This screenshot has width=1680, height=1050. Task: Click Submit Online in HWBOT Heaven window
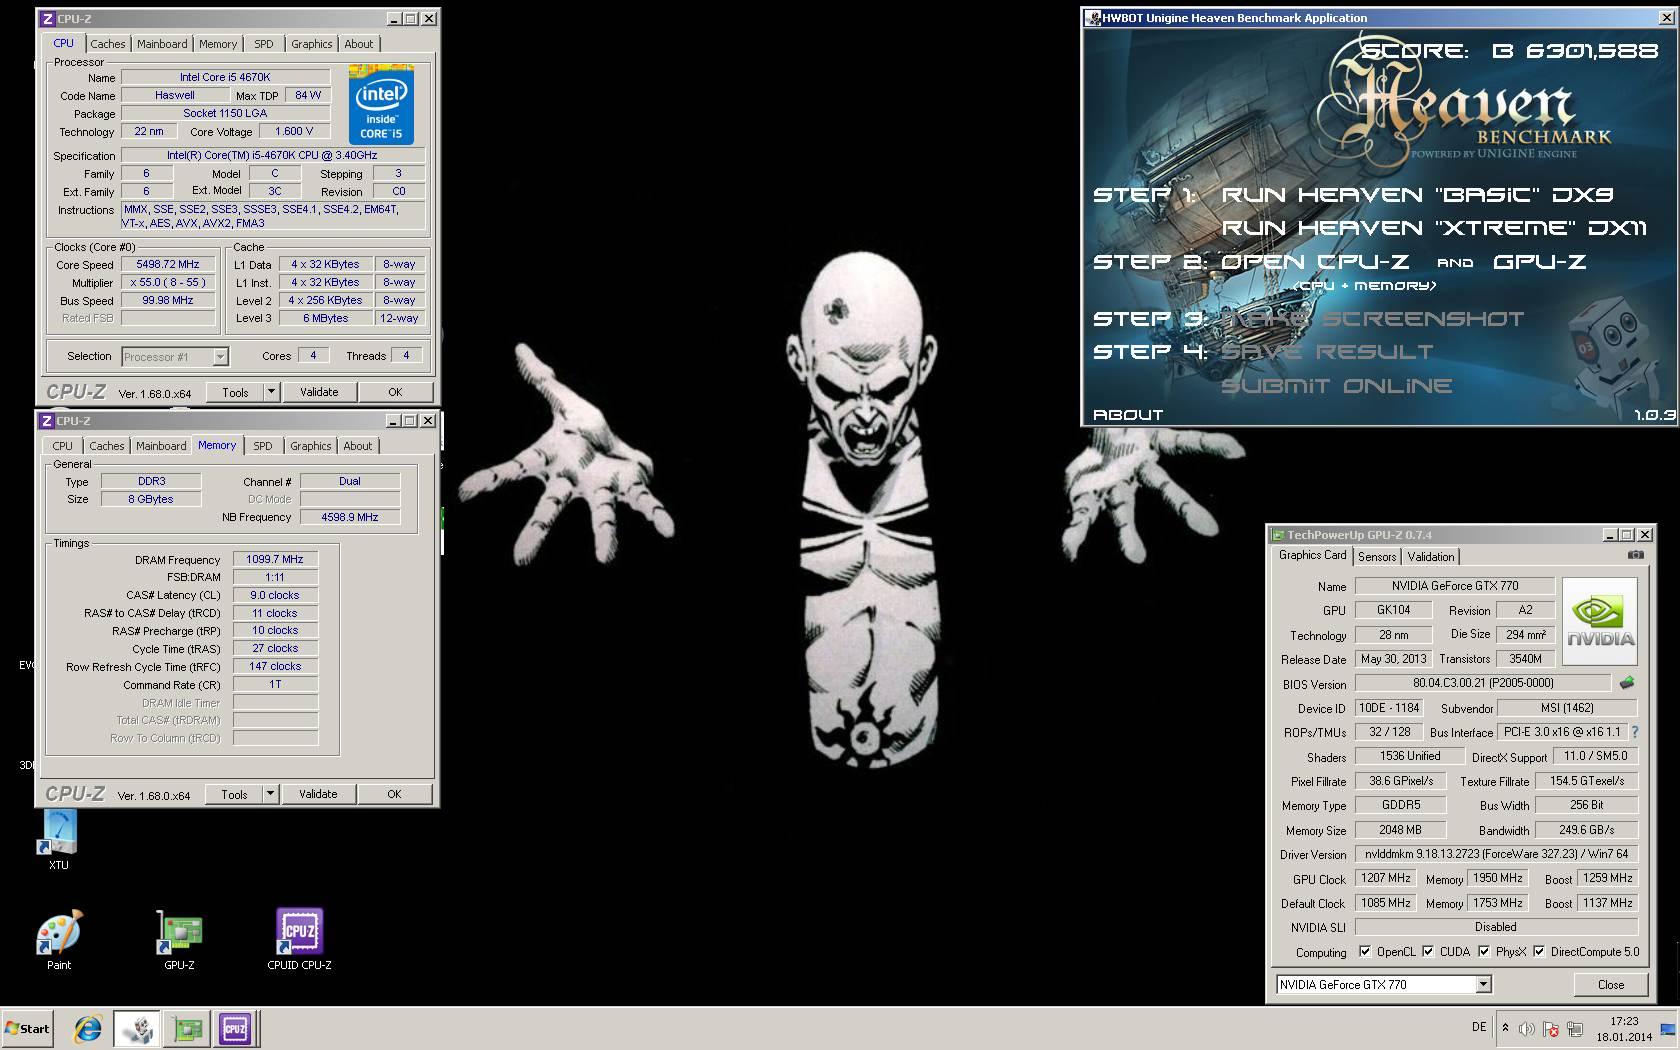coord(1336,386)
